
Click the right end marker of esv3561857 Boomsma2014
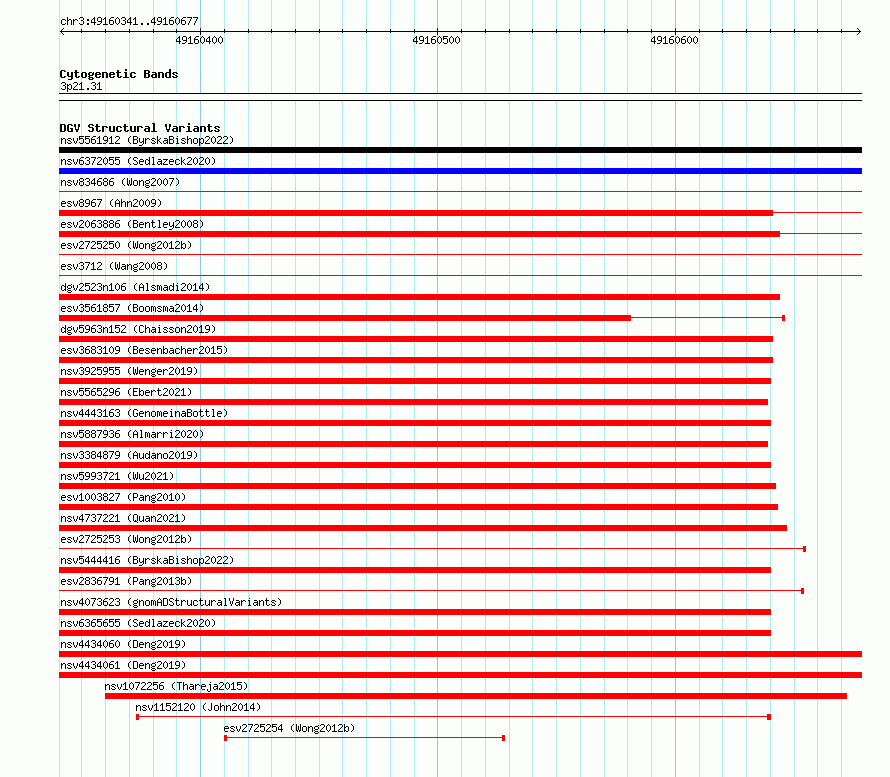coord(783,318)
